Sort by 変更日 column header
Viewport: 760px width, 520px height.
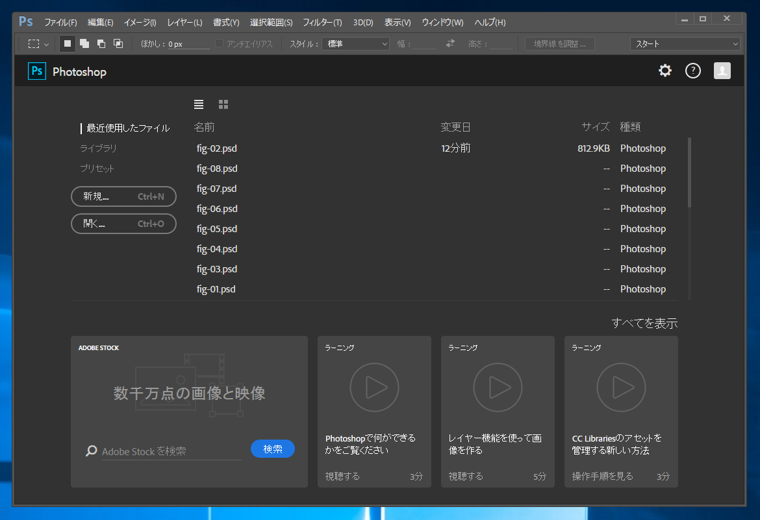pos(456,127)
